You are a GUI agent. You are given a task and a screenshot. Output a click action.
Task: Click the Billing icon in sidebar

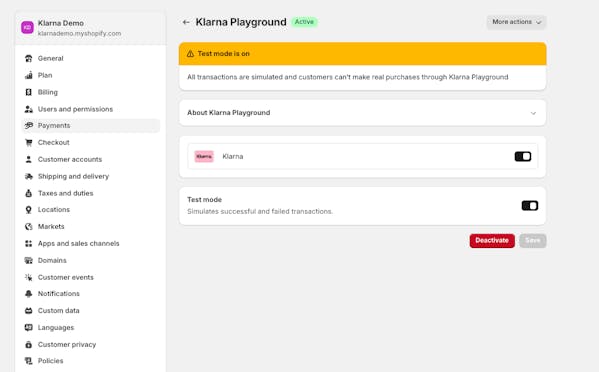29,92
